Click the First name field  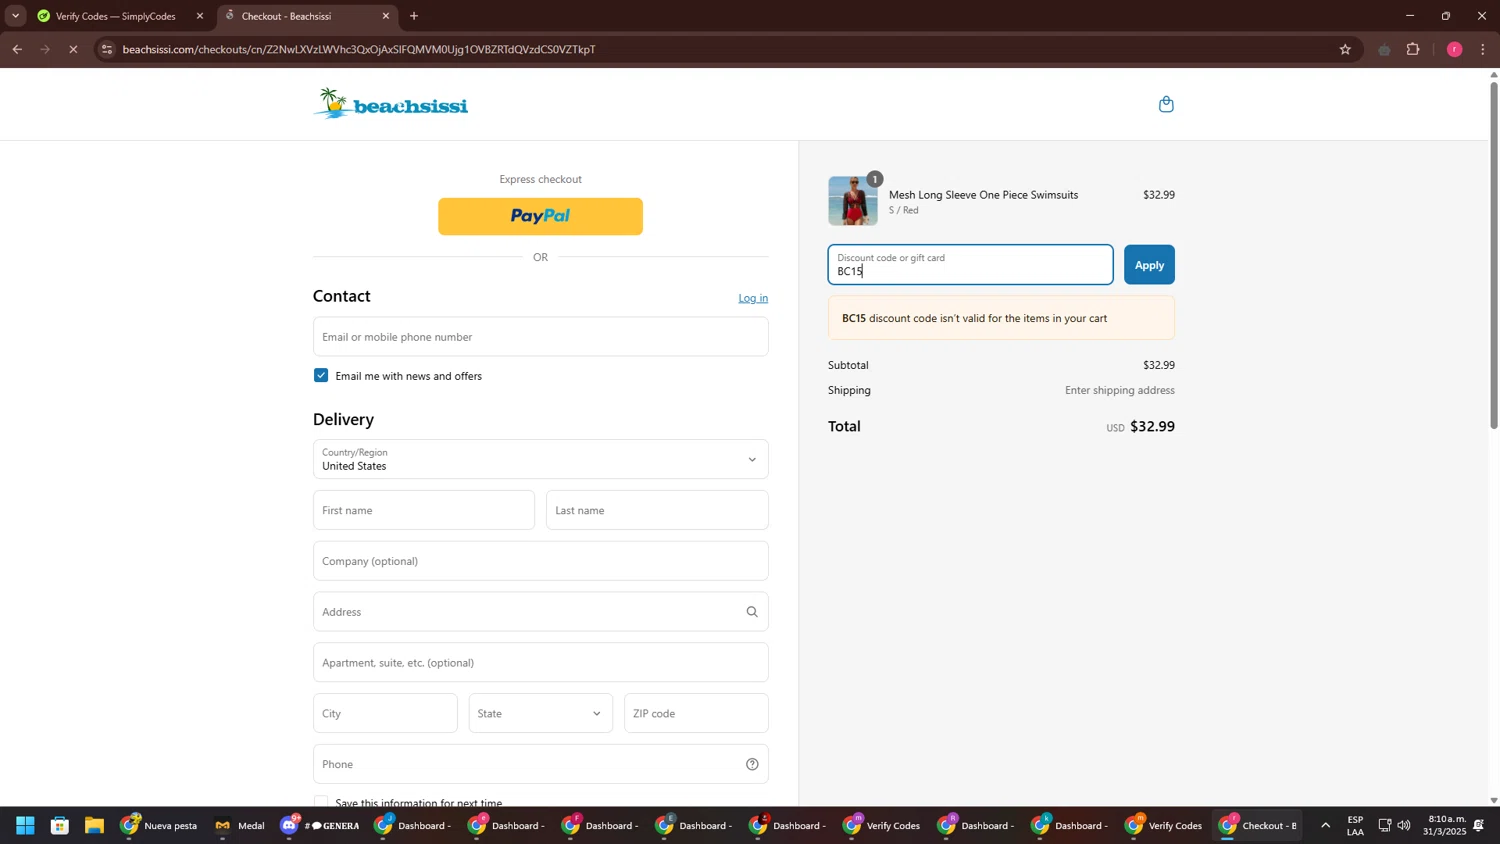pyautogui.click(x=424, y=510)
